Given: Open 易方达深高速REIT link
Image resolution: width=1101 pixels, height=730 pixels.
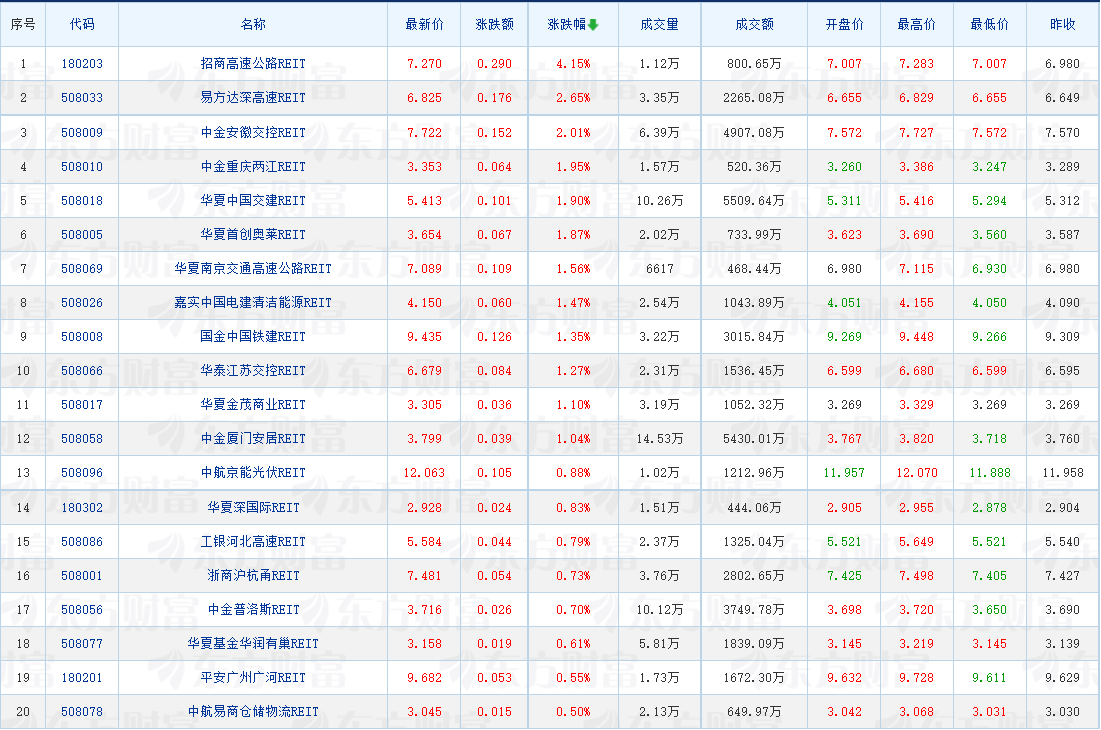Looking at the screenshot, I should pyautogui.click(x=253, y=98).
